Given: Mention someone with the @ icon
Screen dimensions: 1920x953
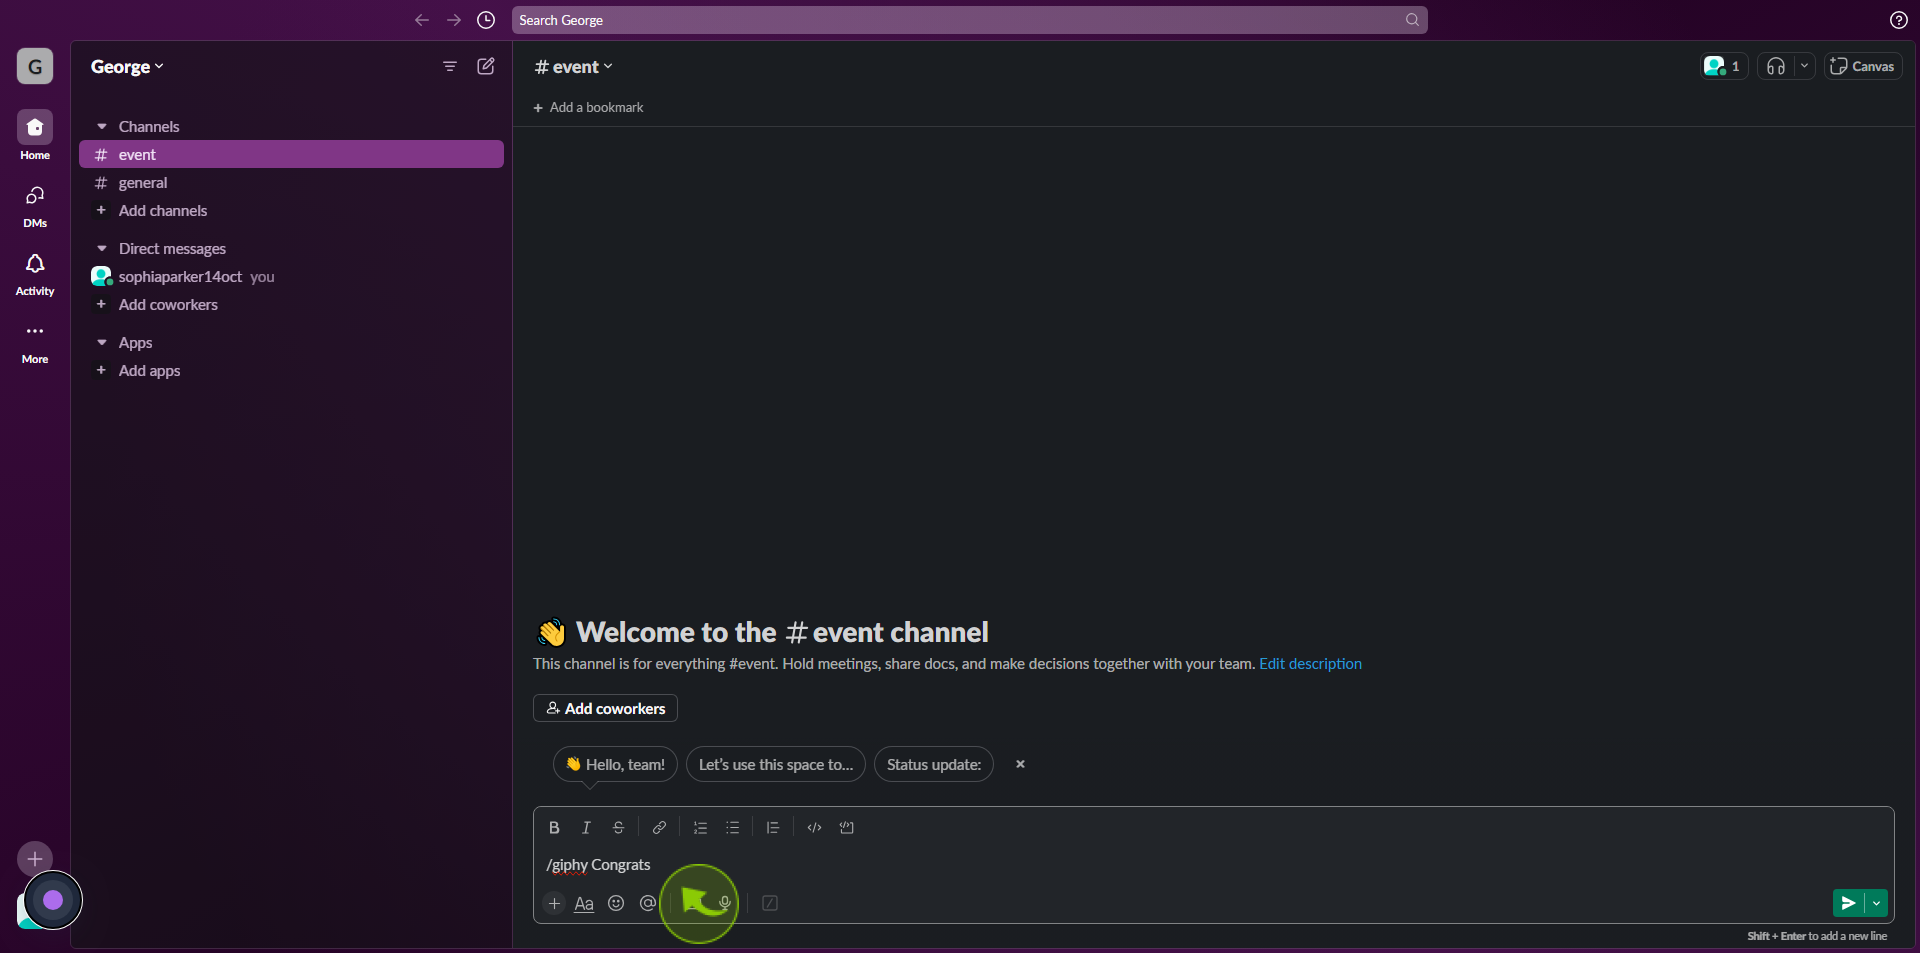Looking at the screenshot, I should click(x=648, y=903).
